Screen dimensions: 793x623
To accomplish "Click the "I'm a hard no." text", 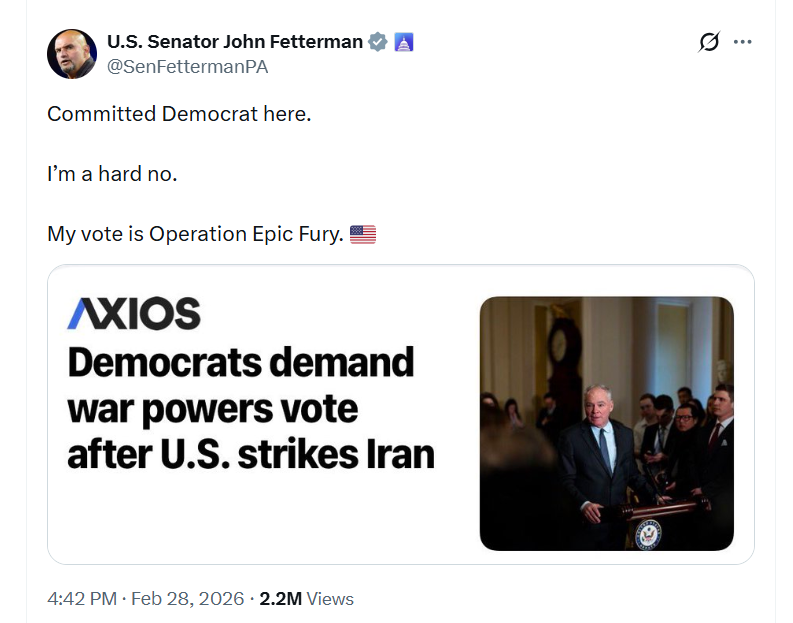I will click(x=112, y=174).
